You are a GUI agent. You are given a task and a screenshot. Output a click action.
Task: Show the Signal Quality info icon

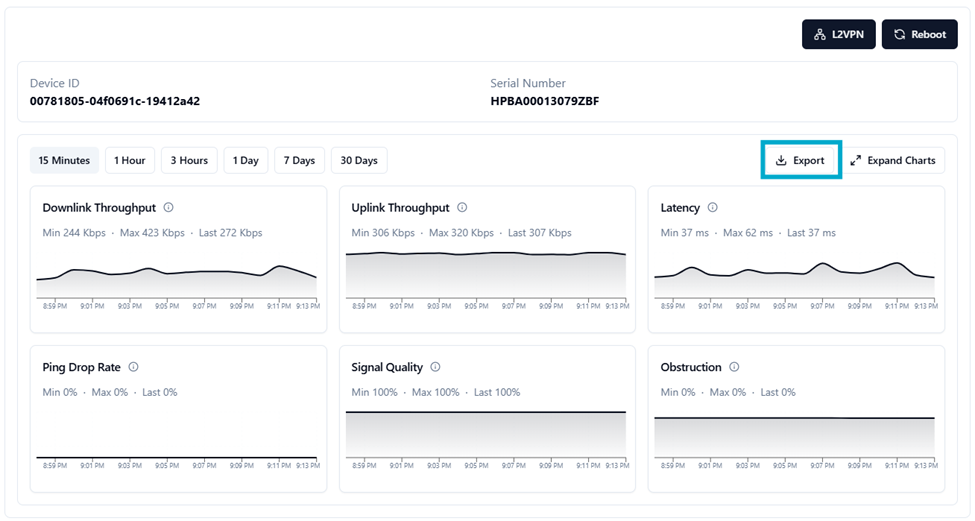[435, 367]
